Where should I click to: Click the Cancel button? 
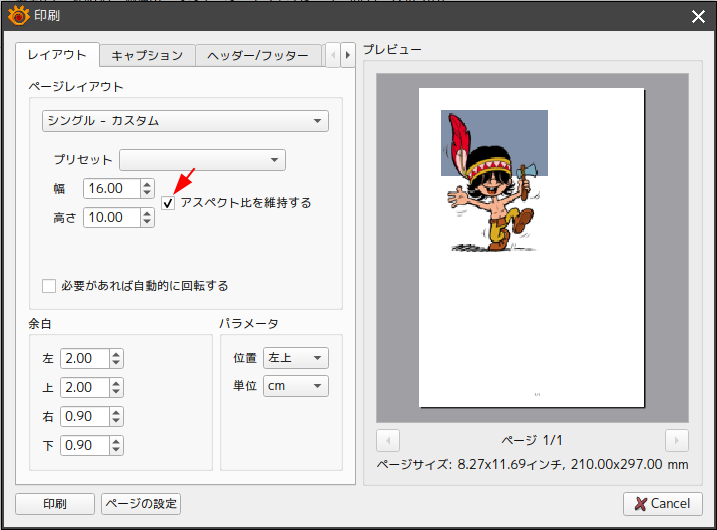click(x=662, y=504)
